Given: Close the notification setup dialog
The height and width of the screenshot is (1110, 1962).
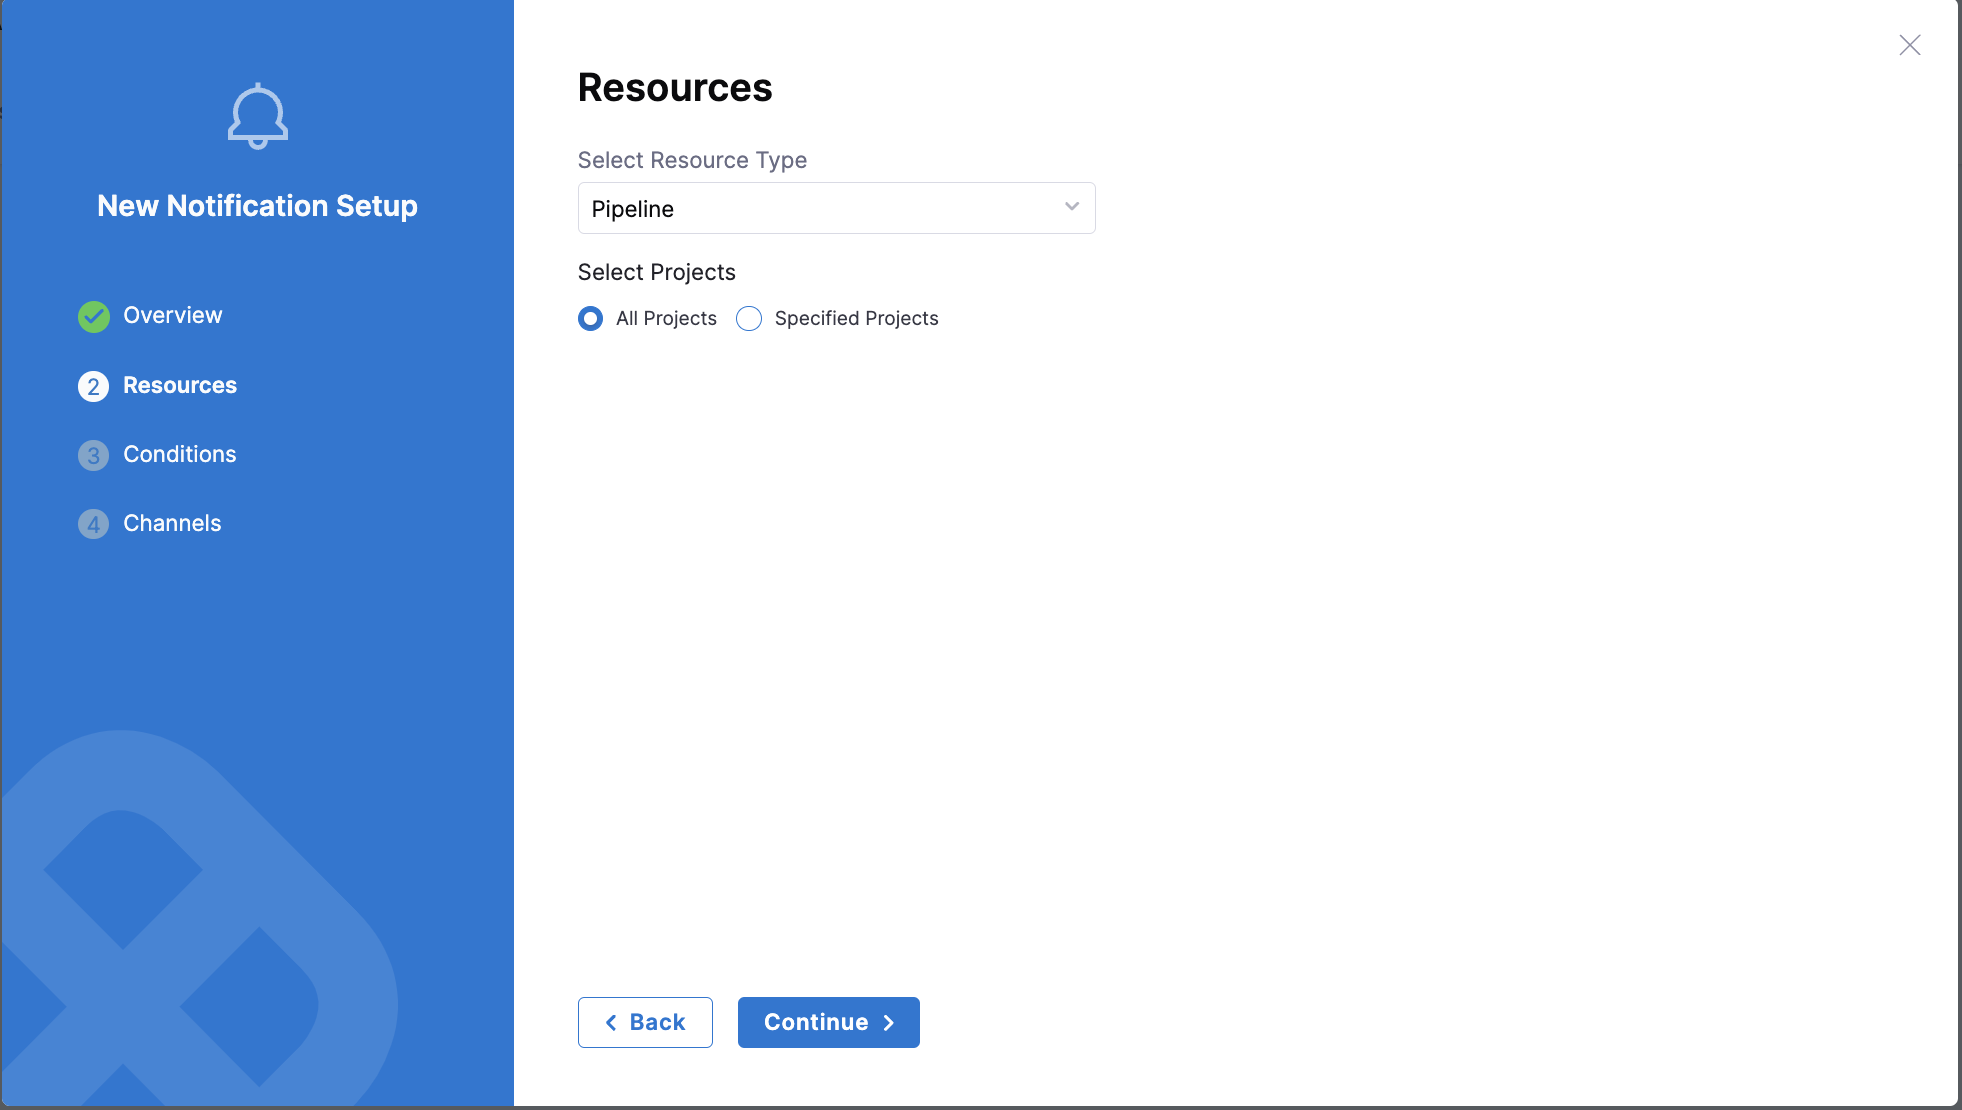Looking at the screenshot, I should [1910, 45].
